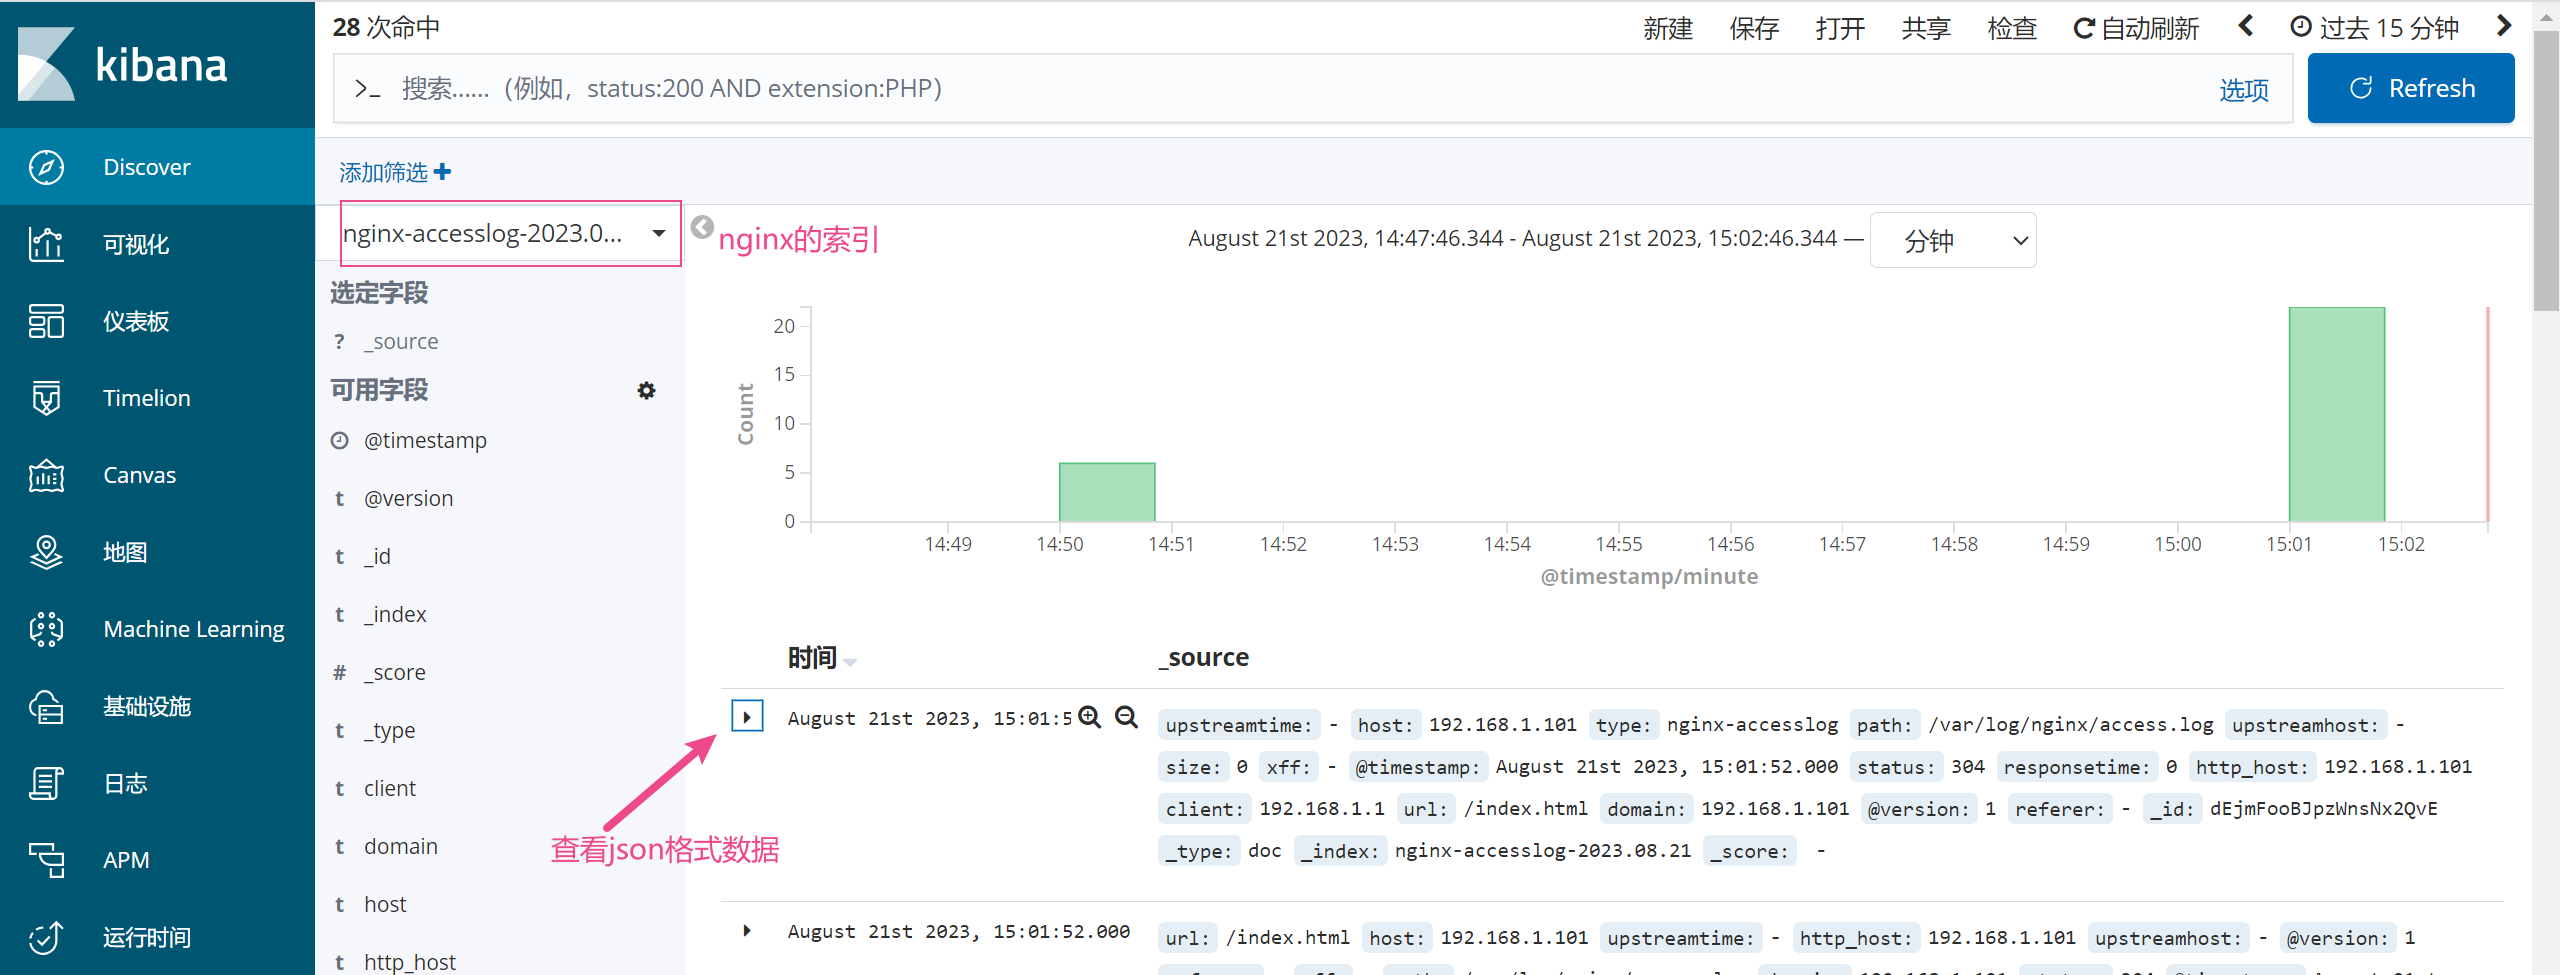
Task: Click the status value 304
Action: pos(1967,767)
